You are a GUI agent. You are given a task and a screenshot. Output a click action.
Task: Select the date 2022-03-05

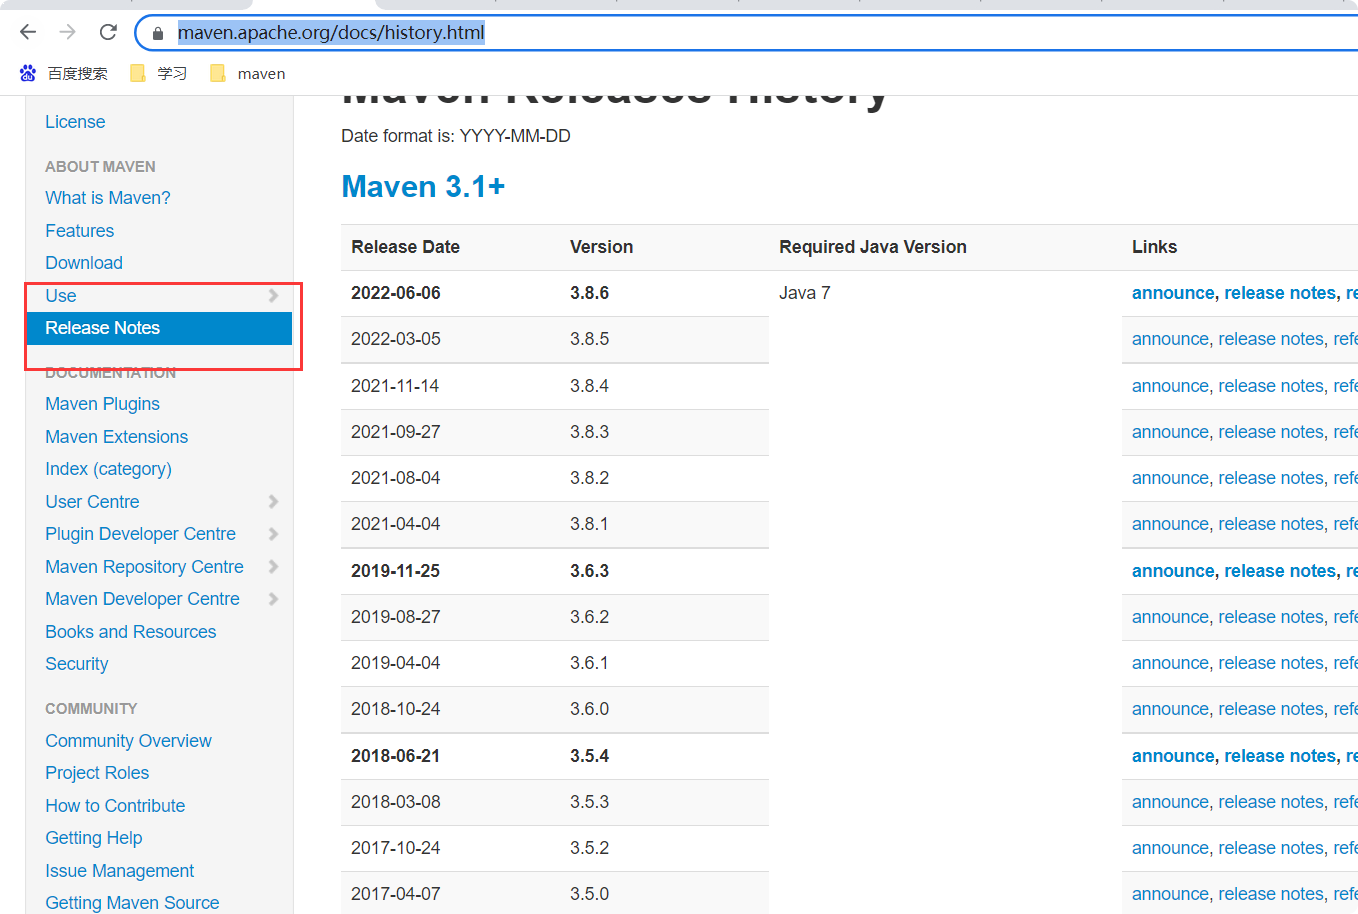pyautogui.click(x=396, y=339)
